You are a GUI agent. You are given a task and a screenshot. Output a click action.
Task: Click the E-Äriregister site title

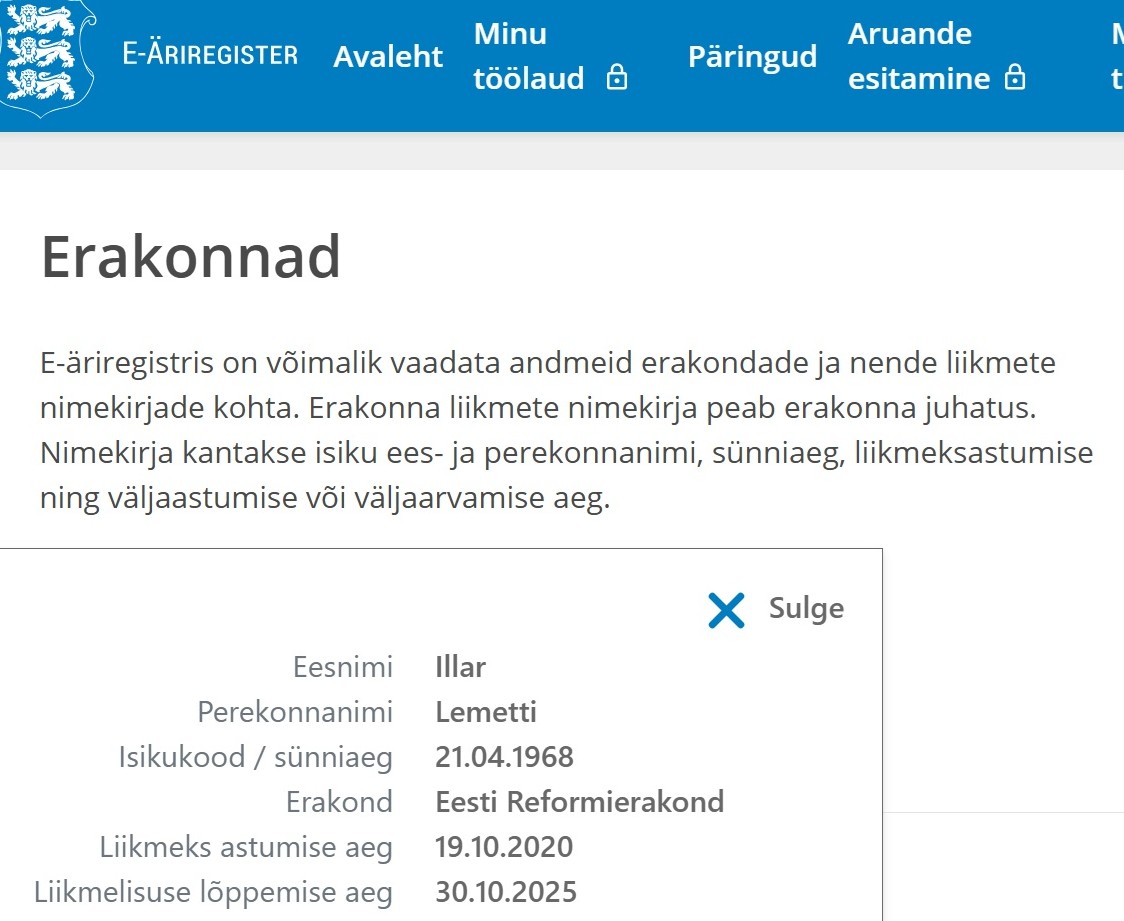(x=210, y=55)
